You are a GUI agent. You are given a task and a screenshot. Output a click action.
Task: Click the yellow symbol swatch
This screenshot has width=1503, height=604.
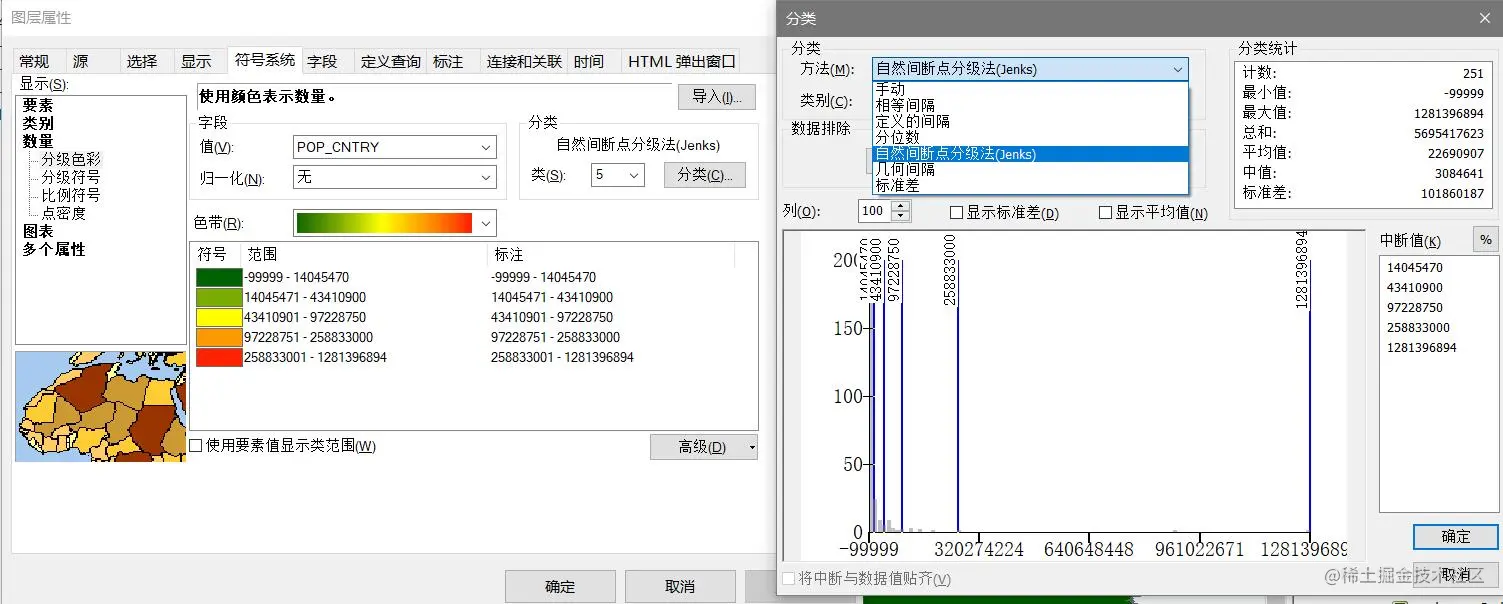coord(219,317)
